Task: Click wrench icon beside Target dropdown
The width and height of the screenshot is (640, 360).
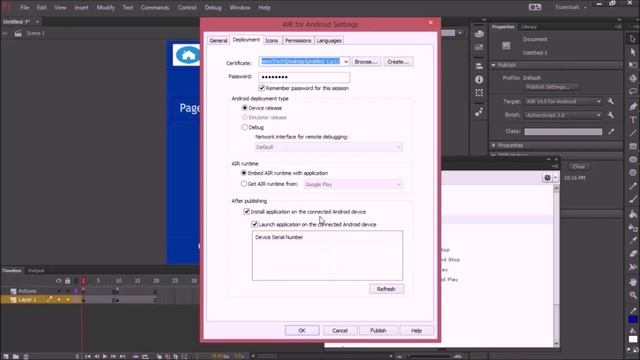Action: 611,101
